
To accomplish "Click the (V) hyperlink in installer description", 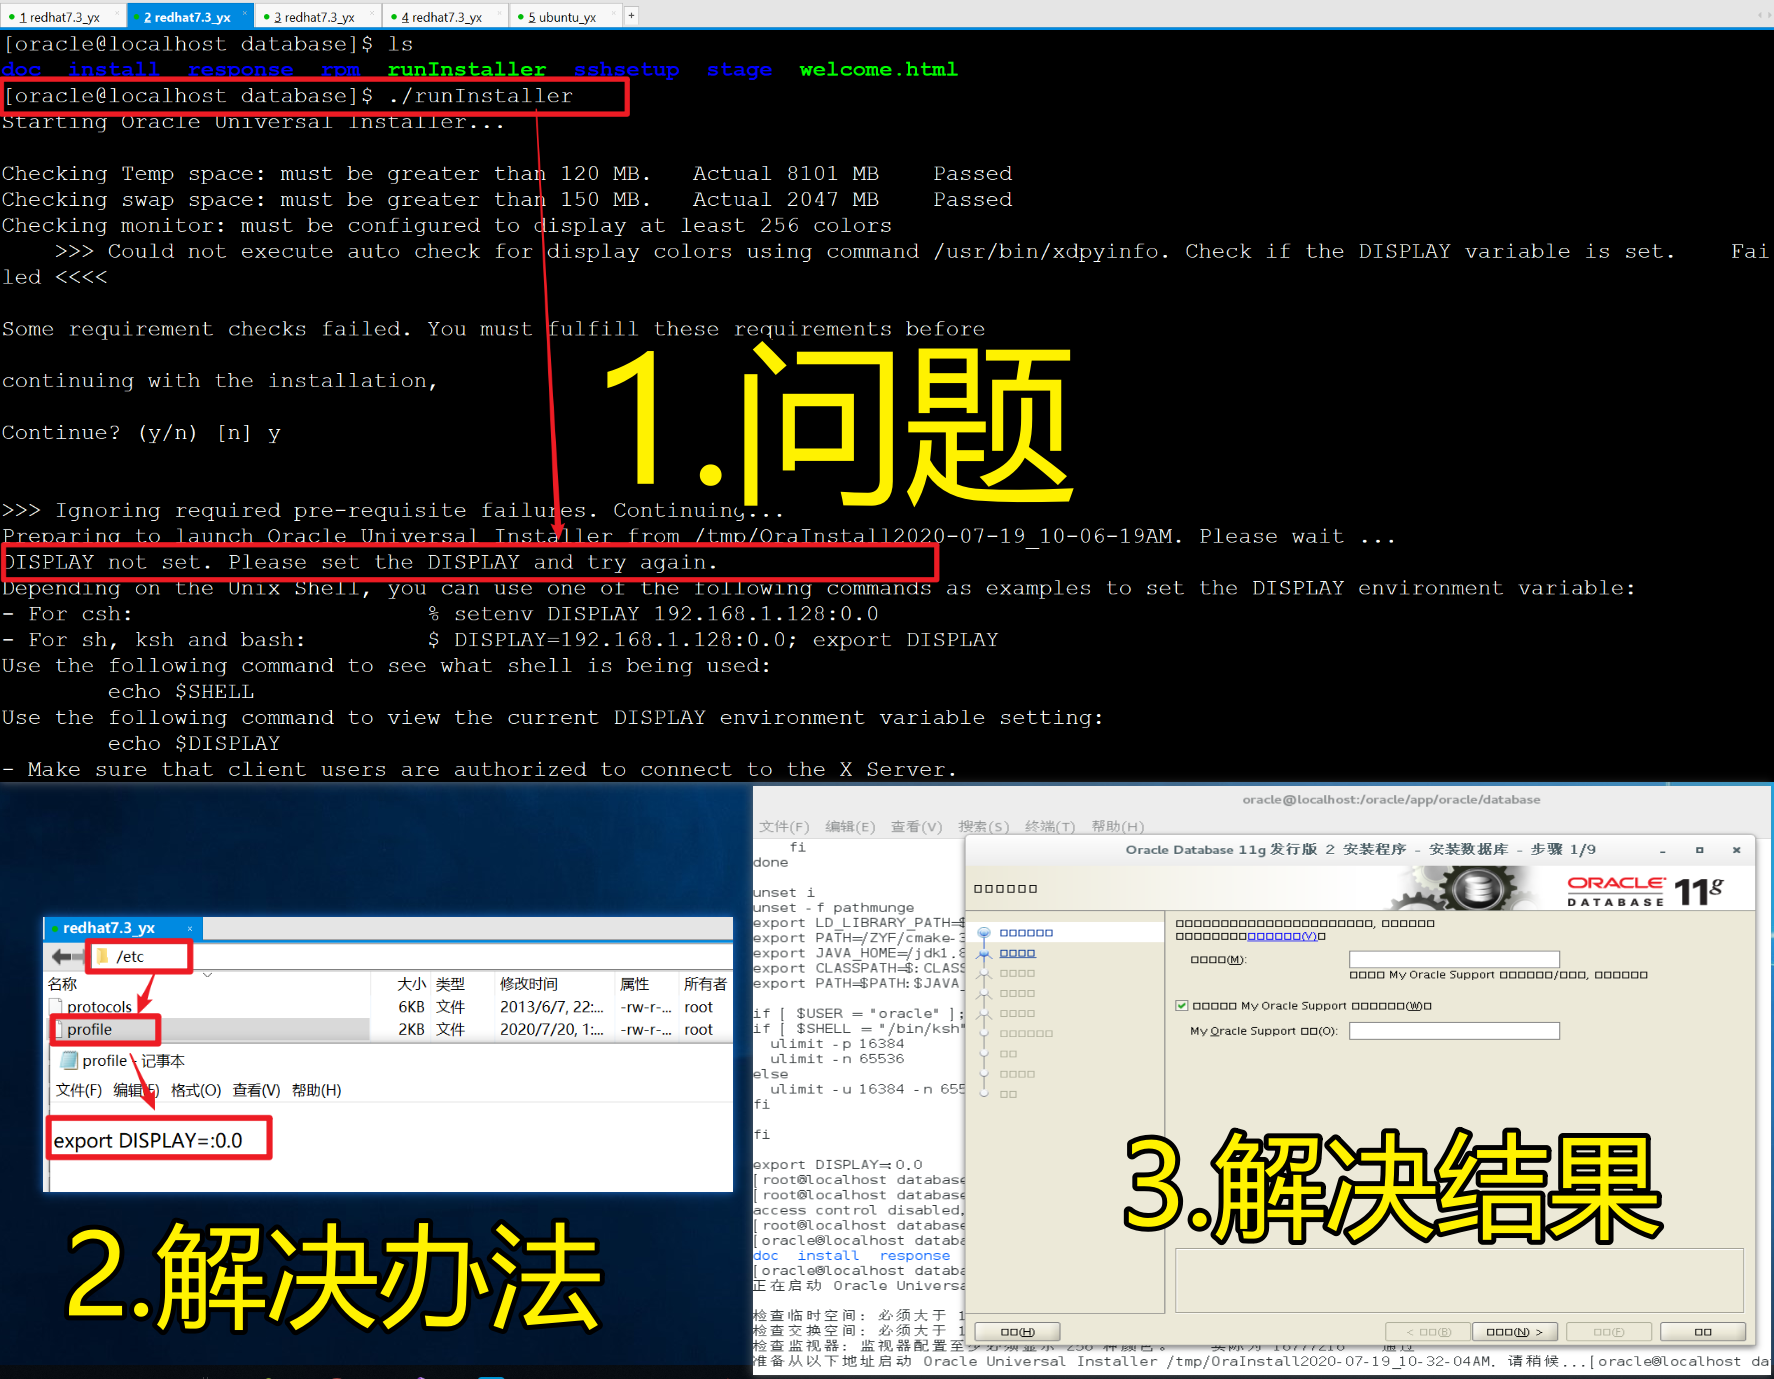I will (x=1282, y=936).
